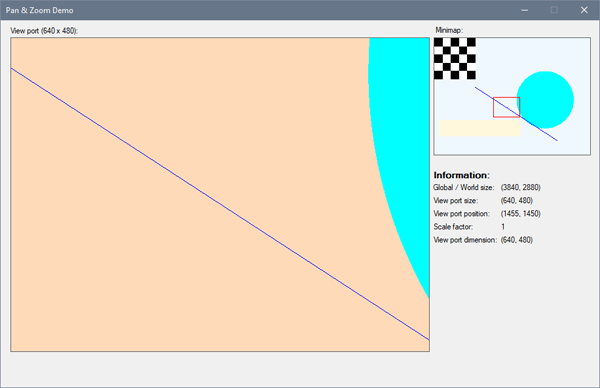Click the blue diagonal line in view port
The image size is (600, 388).
coord(220,204)
